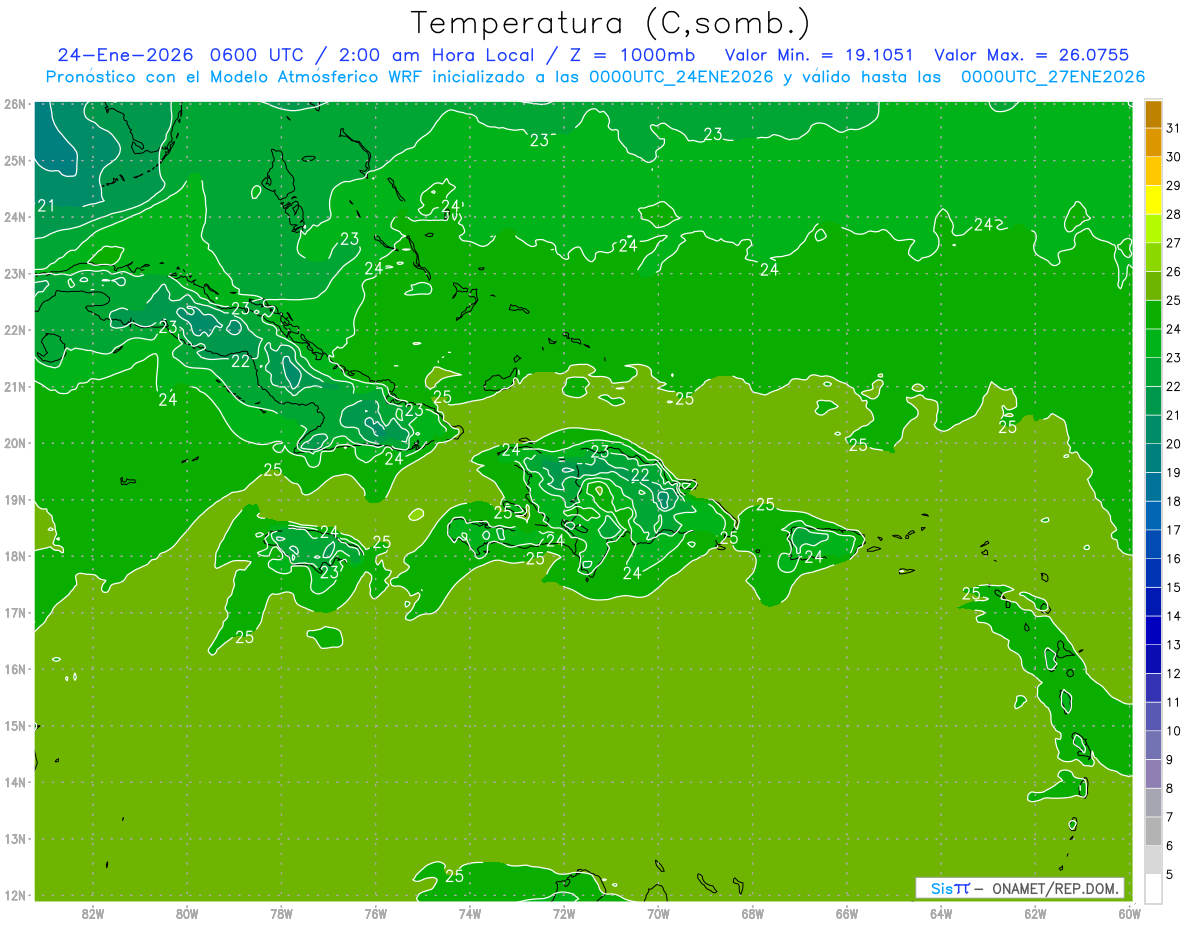Click color scale label '10'
The image size is (1200, 927).
pyautogui.click(x=1174, y=731)
